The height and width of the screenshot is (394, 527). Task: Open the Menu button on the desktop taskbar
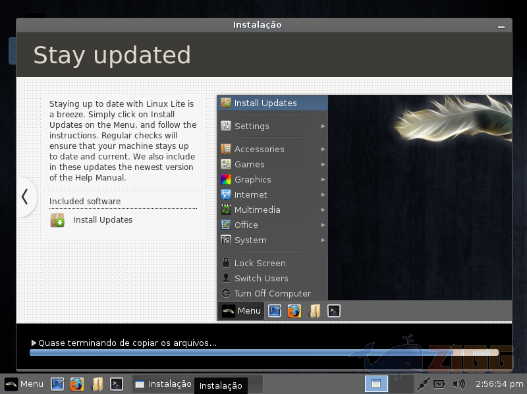coord(24,384)
